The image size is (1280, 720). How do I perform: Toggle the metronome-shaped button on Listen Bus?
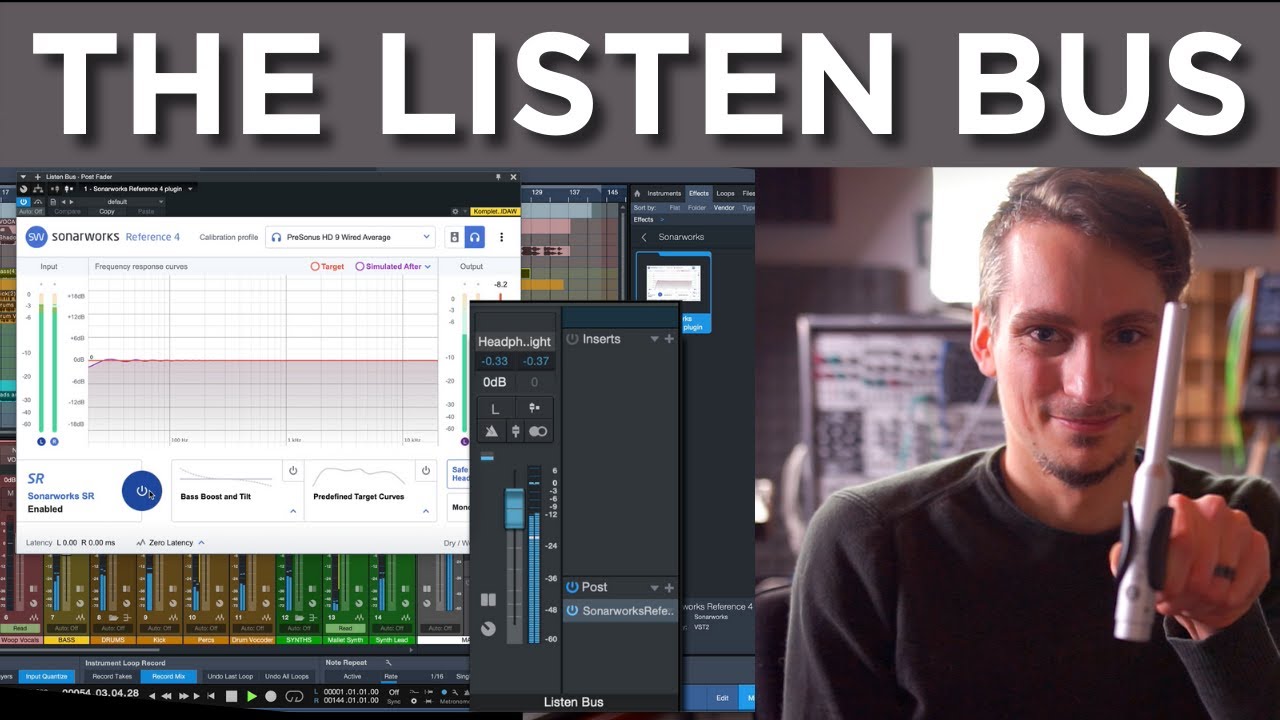click(490, 431)
